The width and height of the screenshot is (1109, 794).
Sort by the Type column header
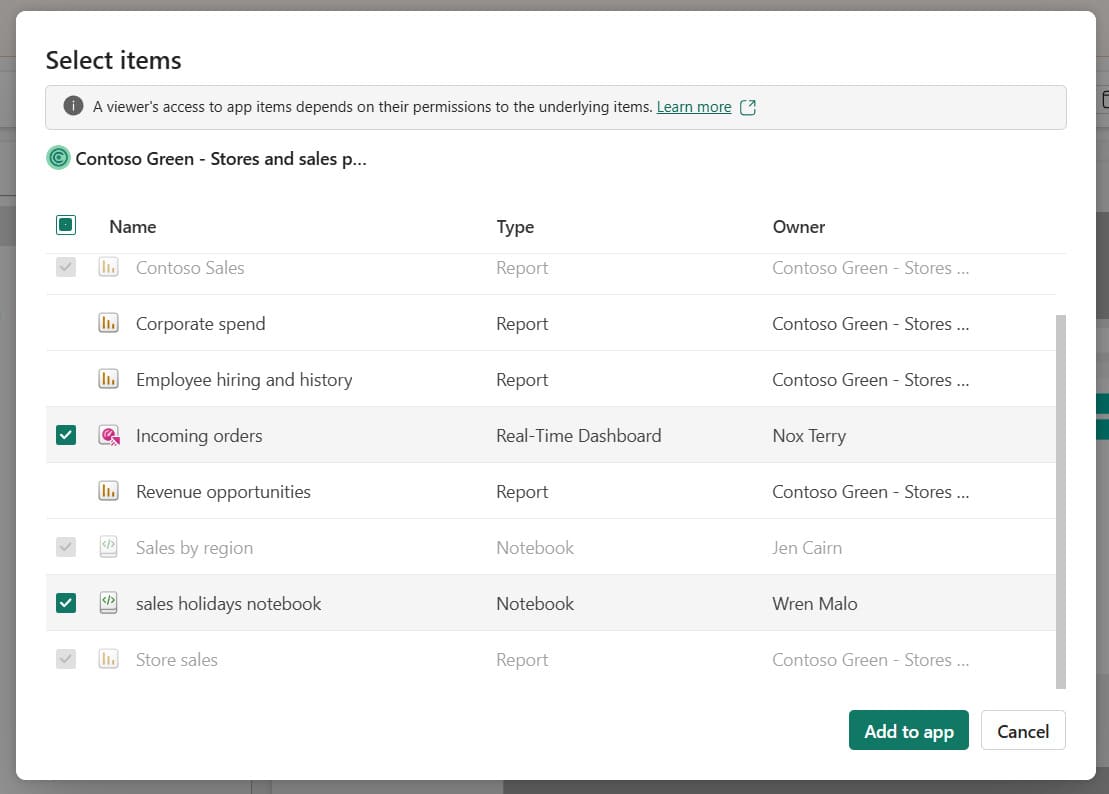click(515, 227)
